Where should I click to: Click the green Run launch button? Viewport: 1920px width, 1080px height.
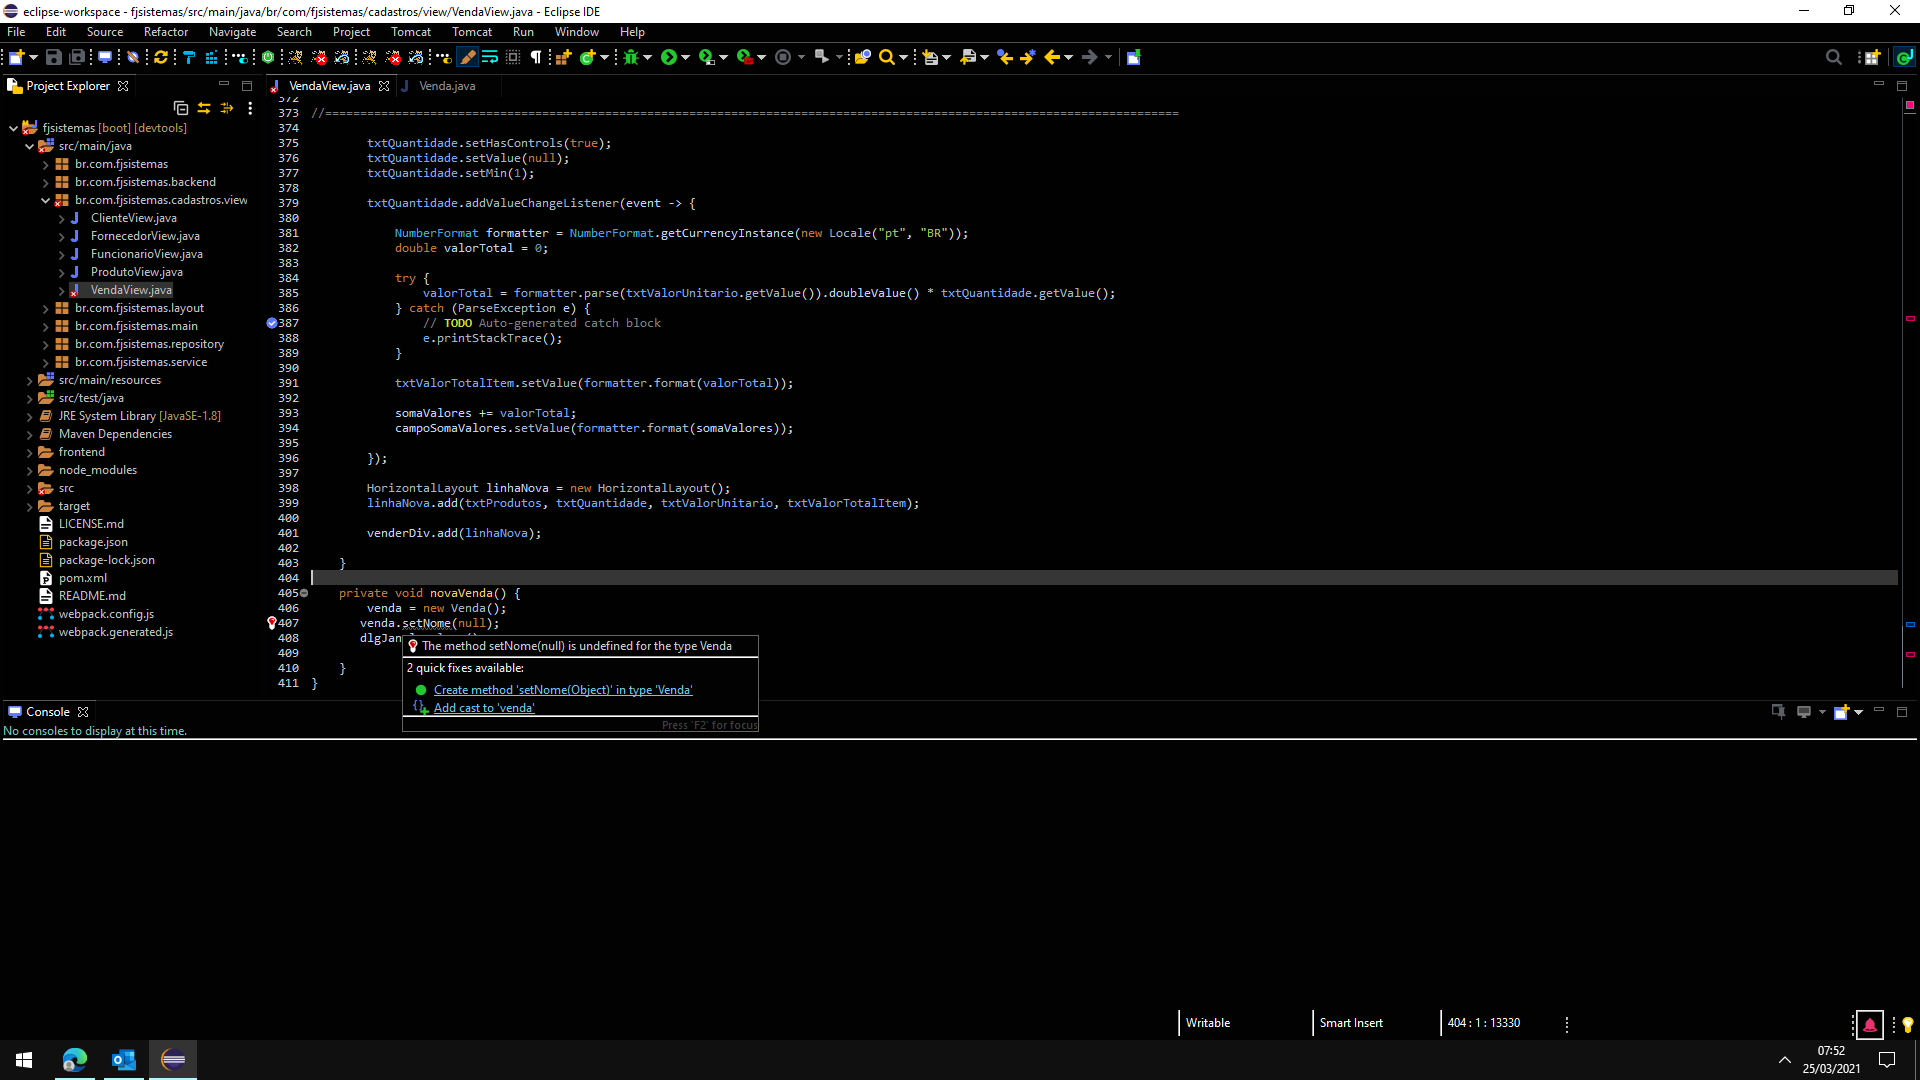668,57
